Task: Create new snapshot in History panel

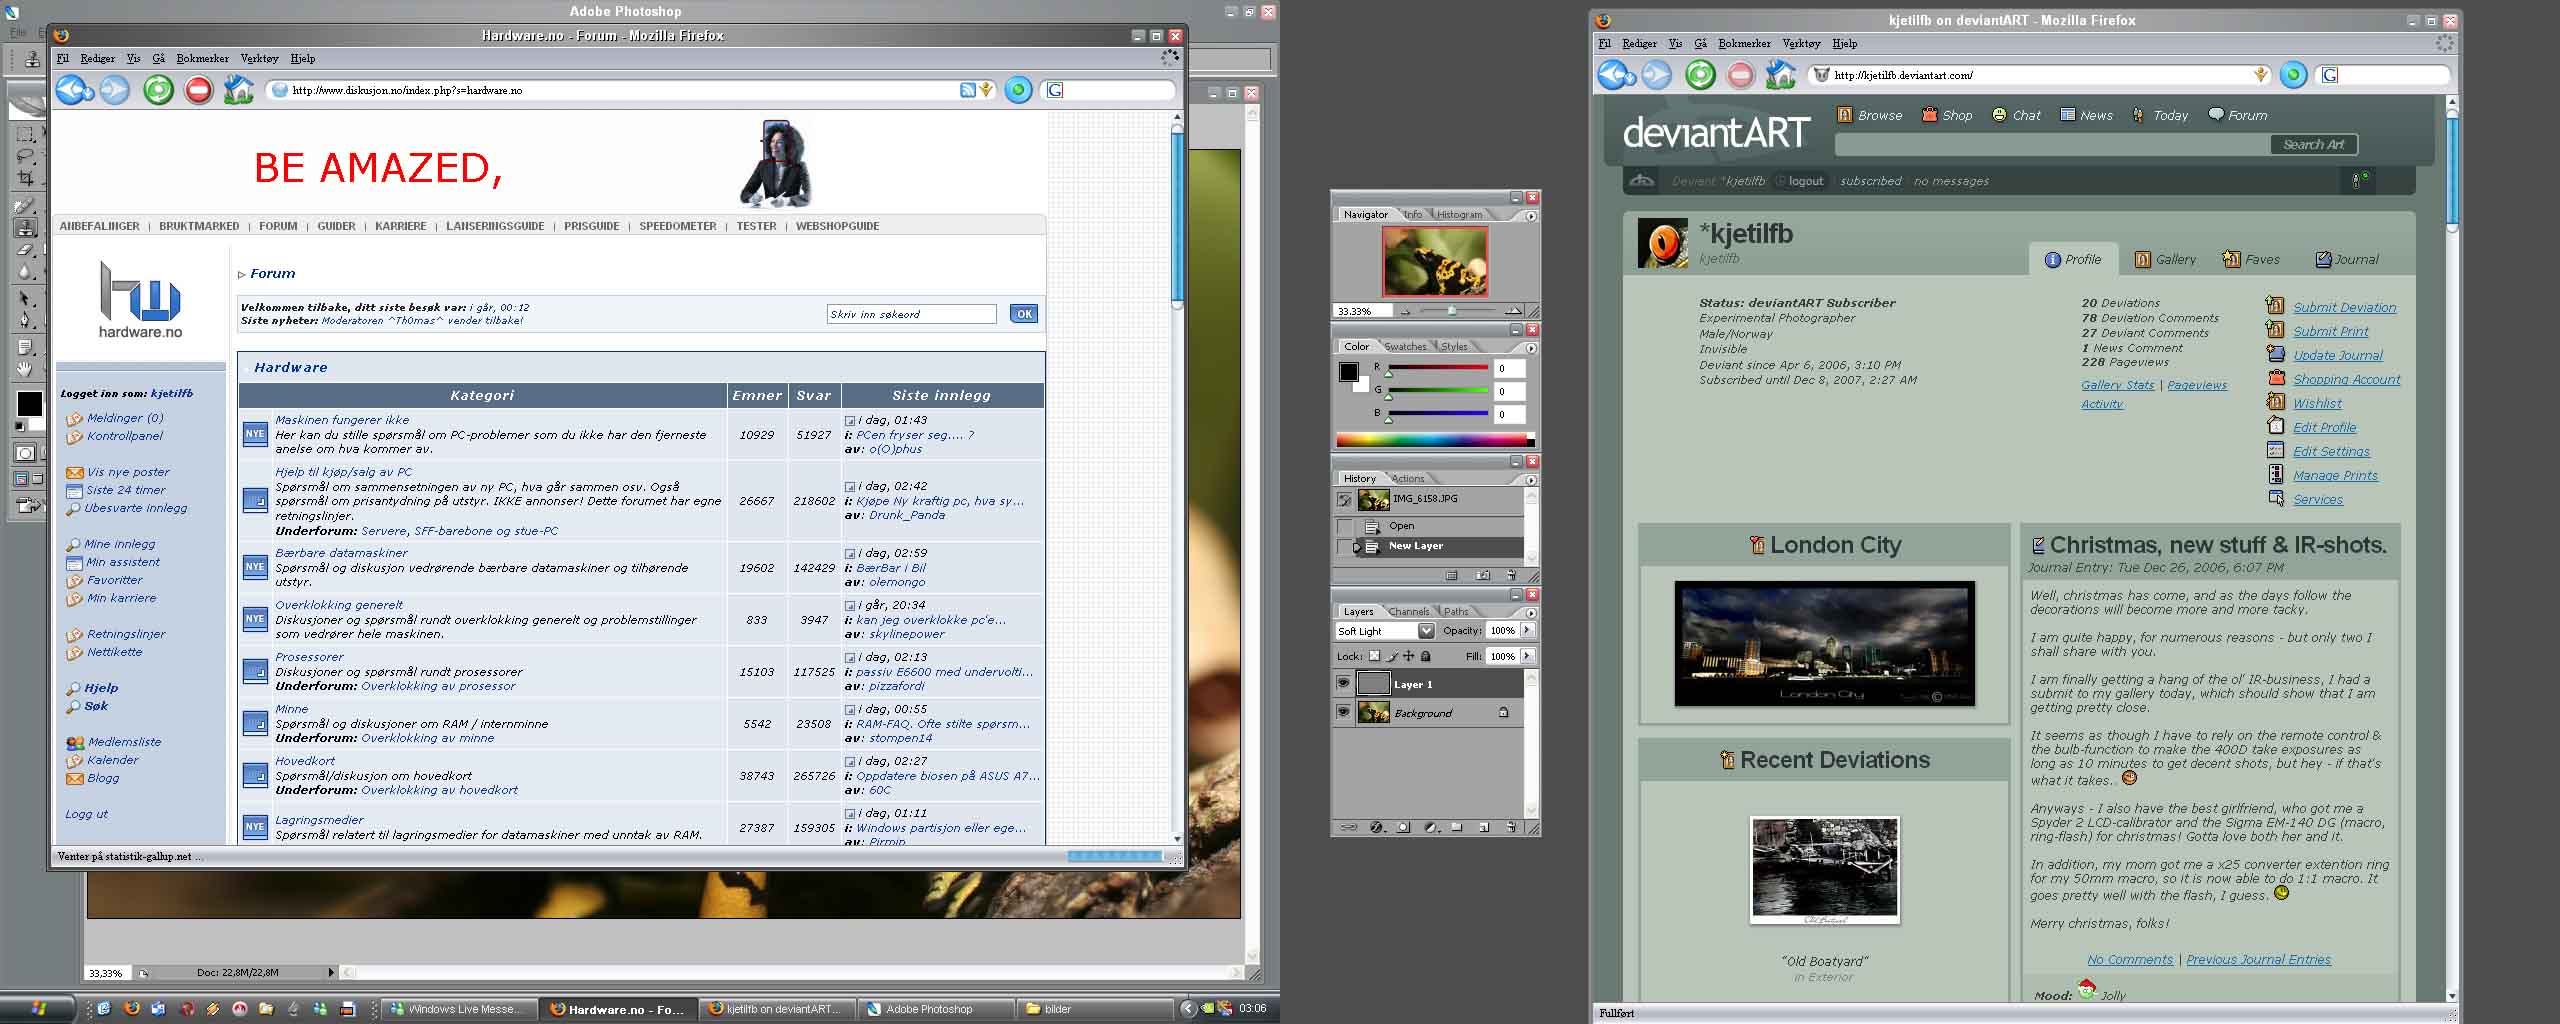Action: coord(1483,576)
